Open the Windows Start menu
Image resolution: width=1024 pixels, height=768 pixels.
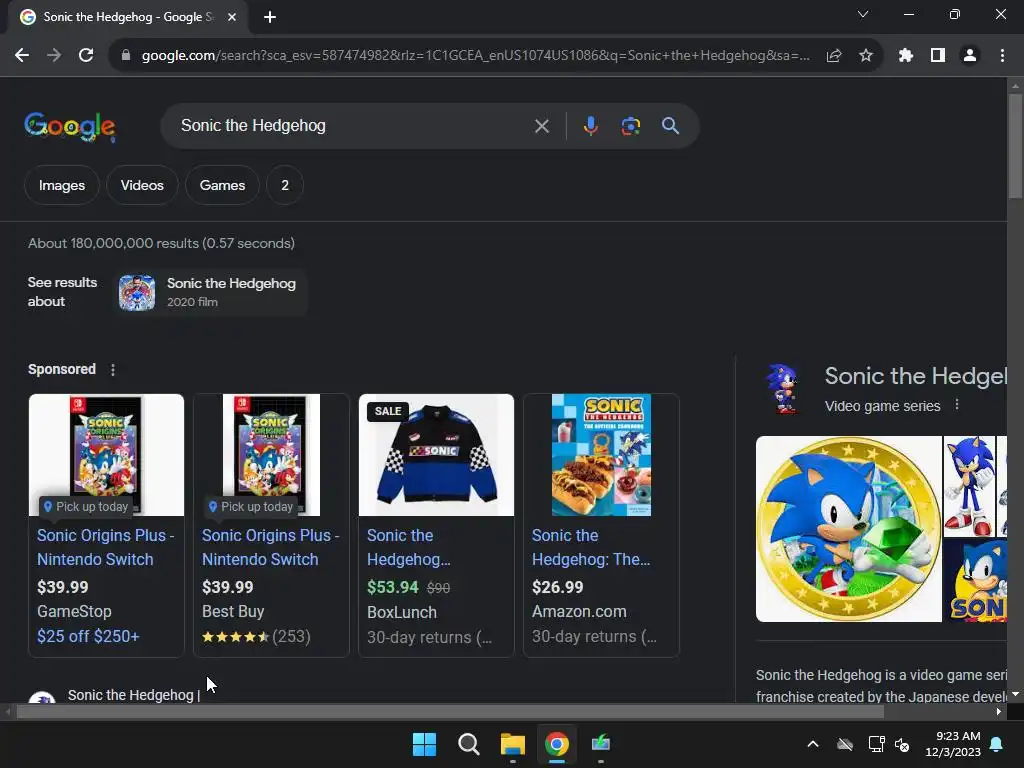point(424,744)
